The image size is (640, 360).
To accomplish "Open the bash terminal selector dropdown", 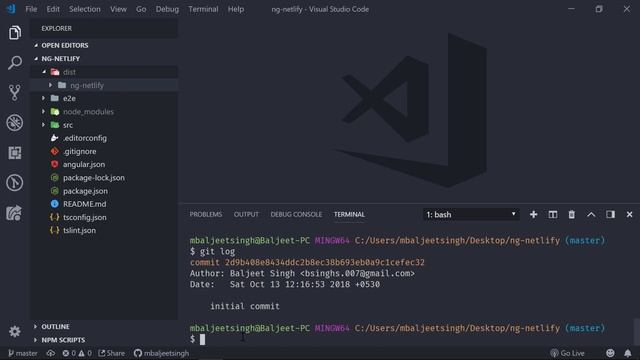I will click(x=471, y=214).
